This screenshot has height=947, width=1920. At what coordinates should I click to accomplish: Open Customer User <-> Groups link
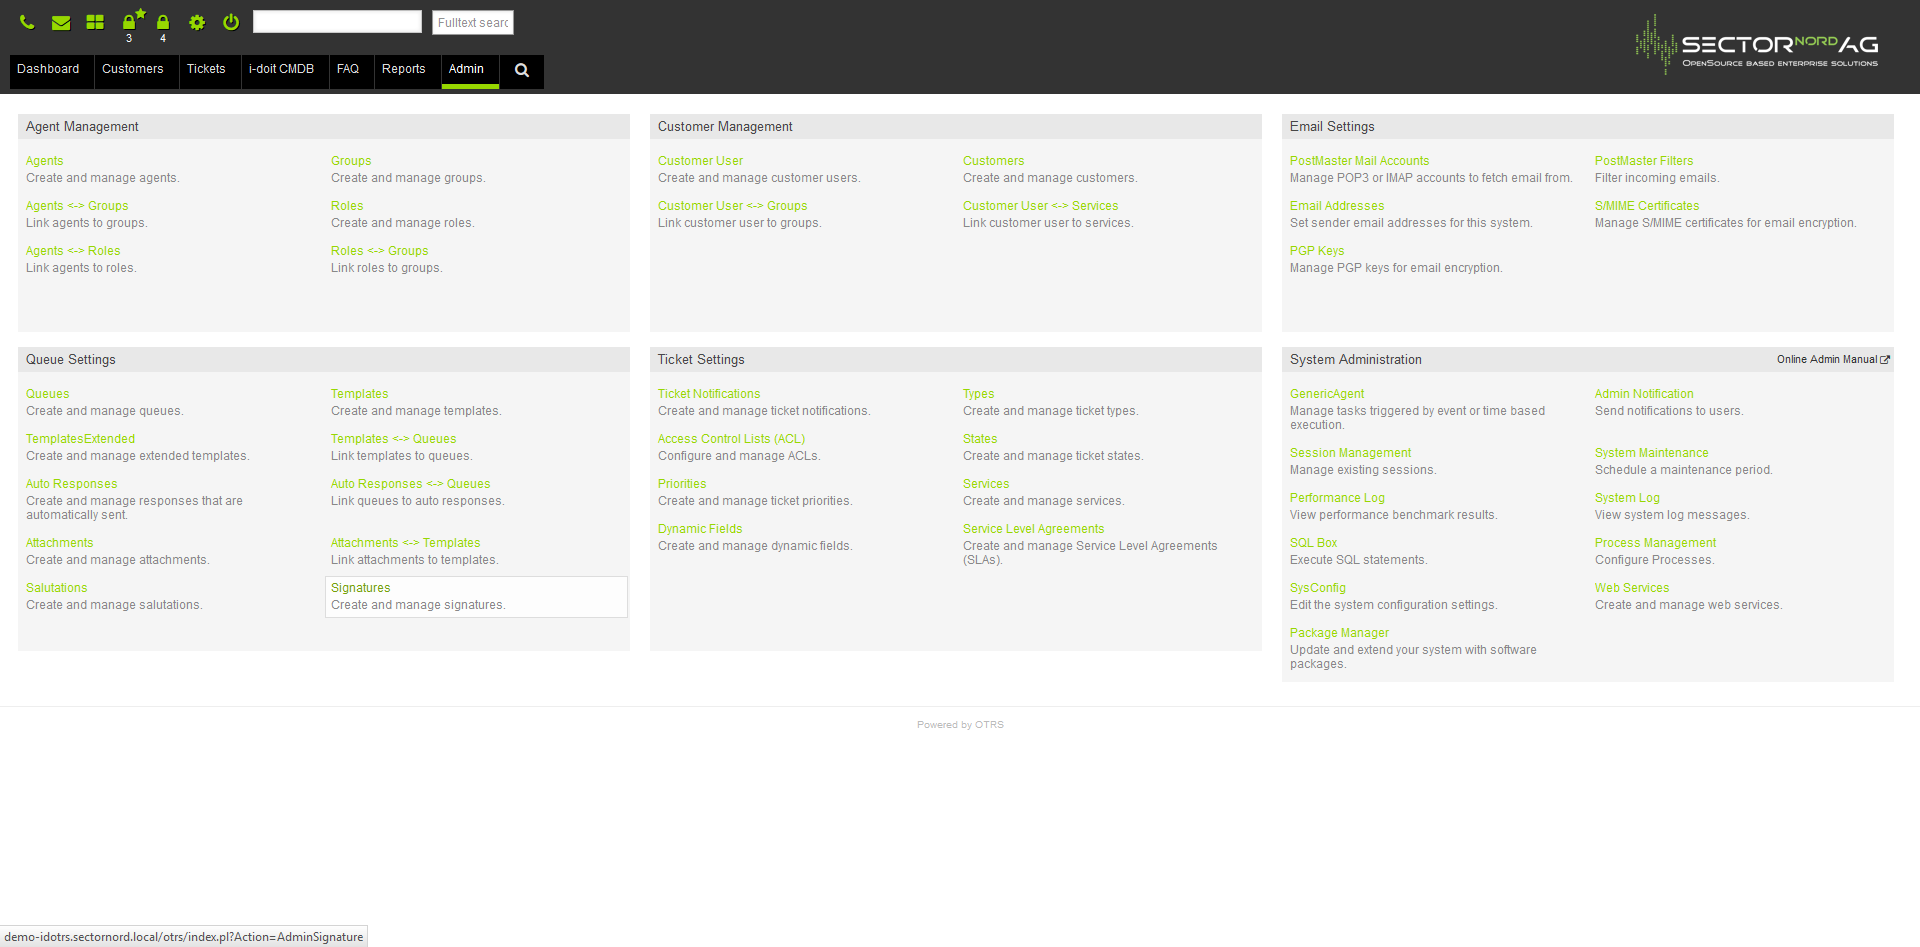pyautogui.click(x=732, y=206)
